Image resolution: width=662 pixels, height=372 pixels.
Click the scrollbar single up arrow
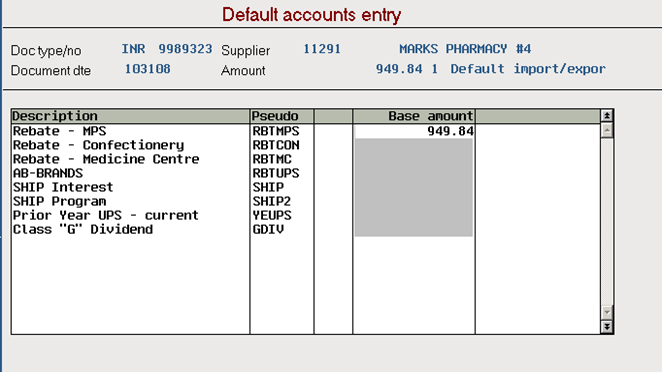607,130
